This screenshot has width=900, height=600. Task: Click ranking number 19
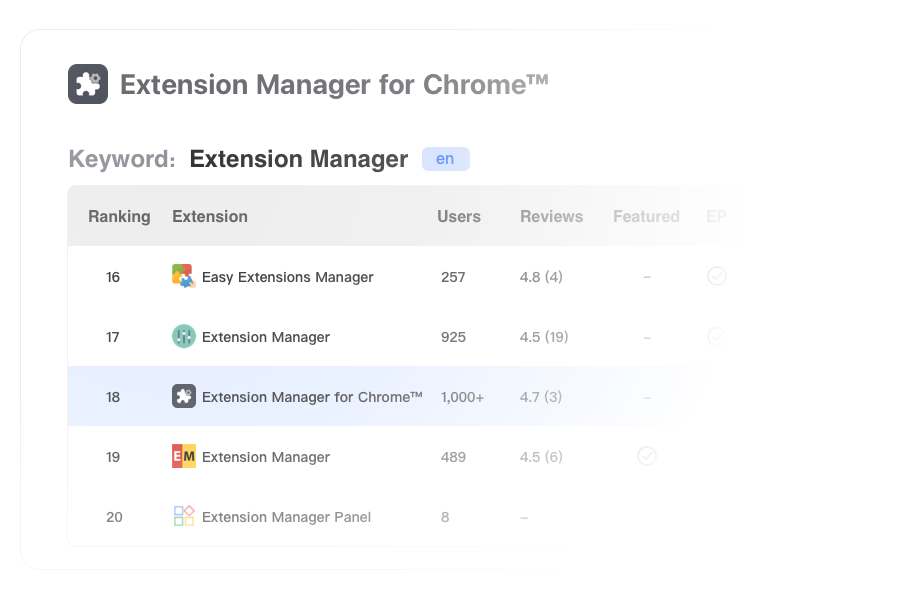(x=113, y=457)
